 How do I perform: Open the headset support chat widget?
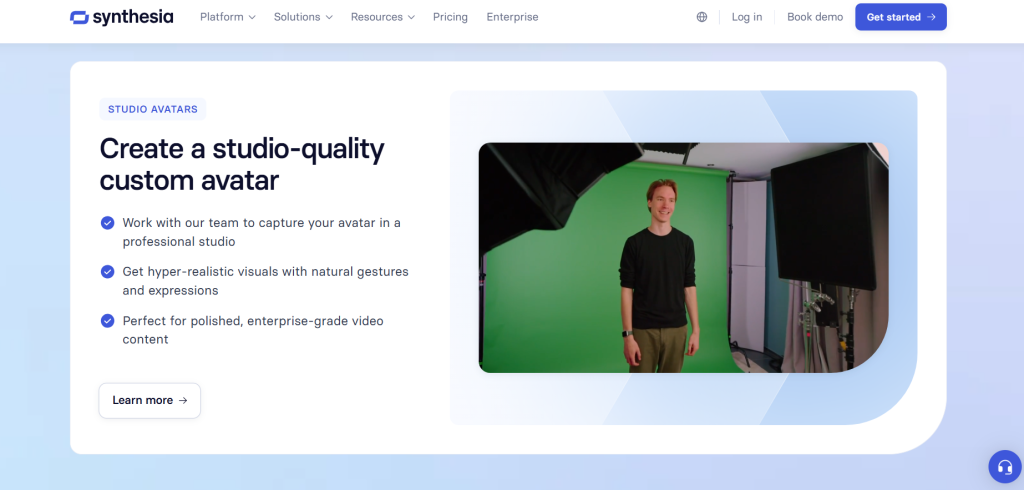click(x=1003, y=466)
